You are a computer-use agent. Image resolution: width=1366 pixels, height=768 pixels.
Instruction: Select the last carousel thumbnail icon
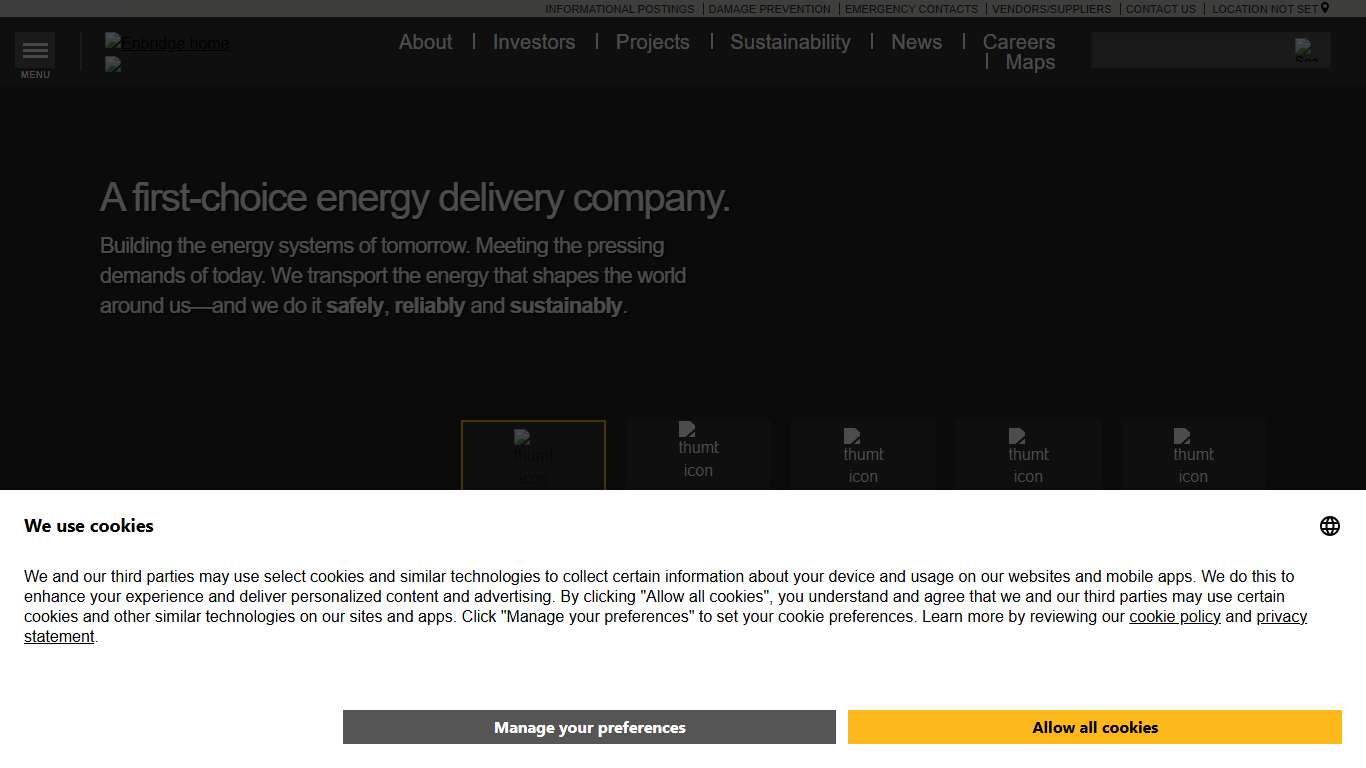tap(1193, 455)
